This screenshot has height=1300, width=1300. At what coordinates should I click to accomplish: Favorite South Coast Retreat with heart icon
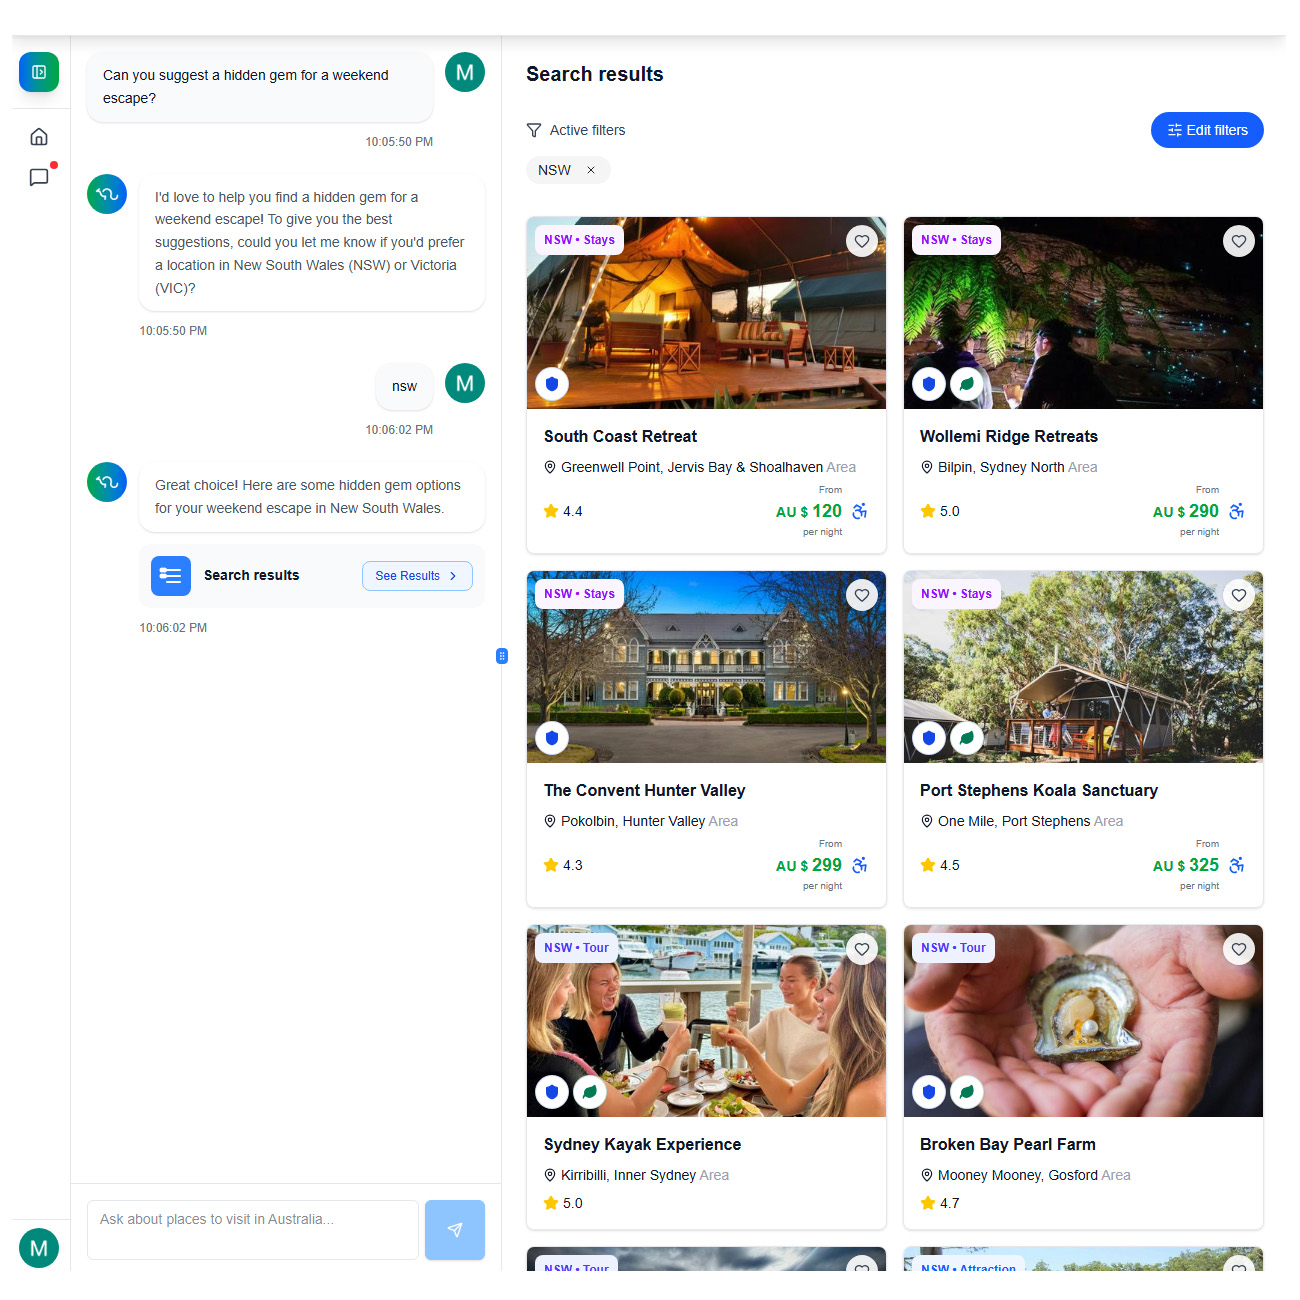click(862, 241)
